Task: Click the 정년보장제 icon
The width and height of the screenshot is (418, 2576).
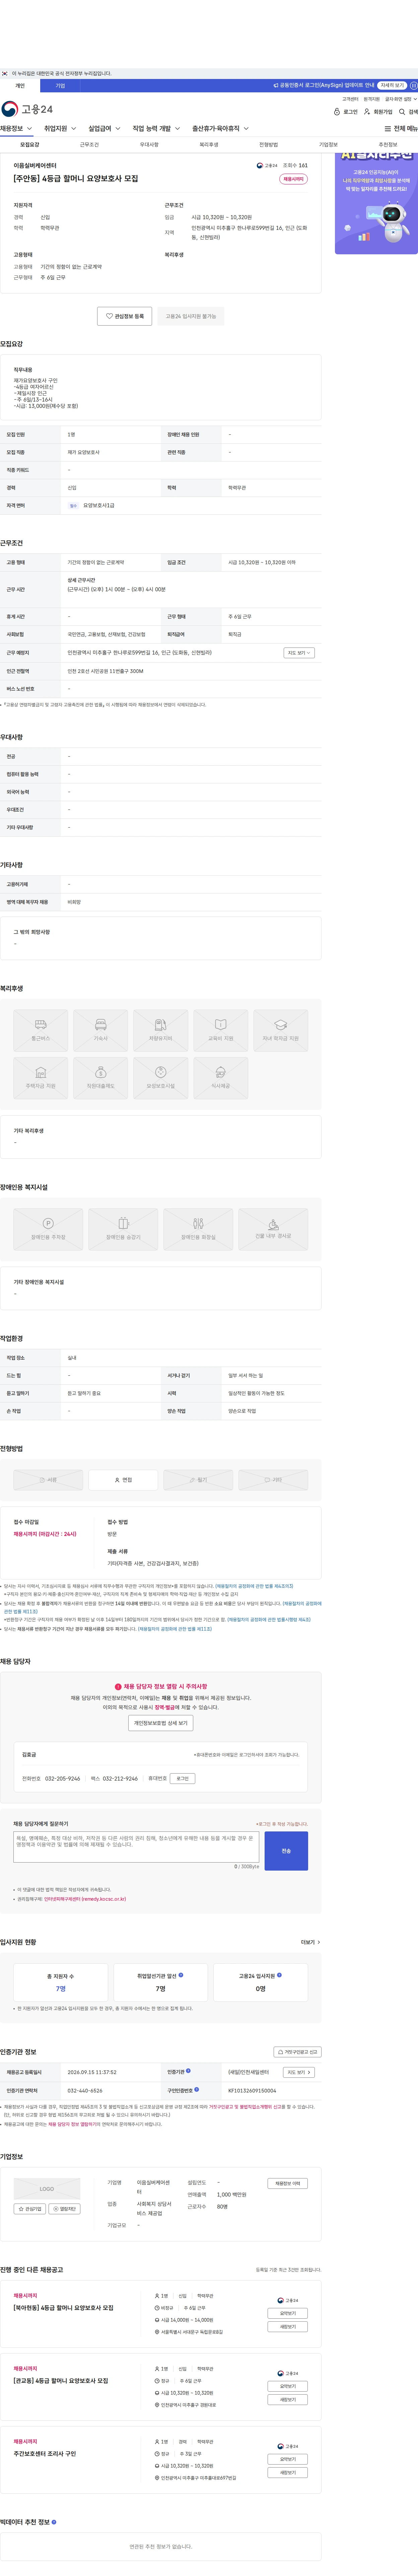Action: click(x=161, y=1078)
